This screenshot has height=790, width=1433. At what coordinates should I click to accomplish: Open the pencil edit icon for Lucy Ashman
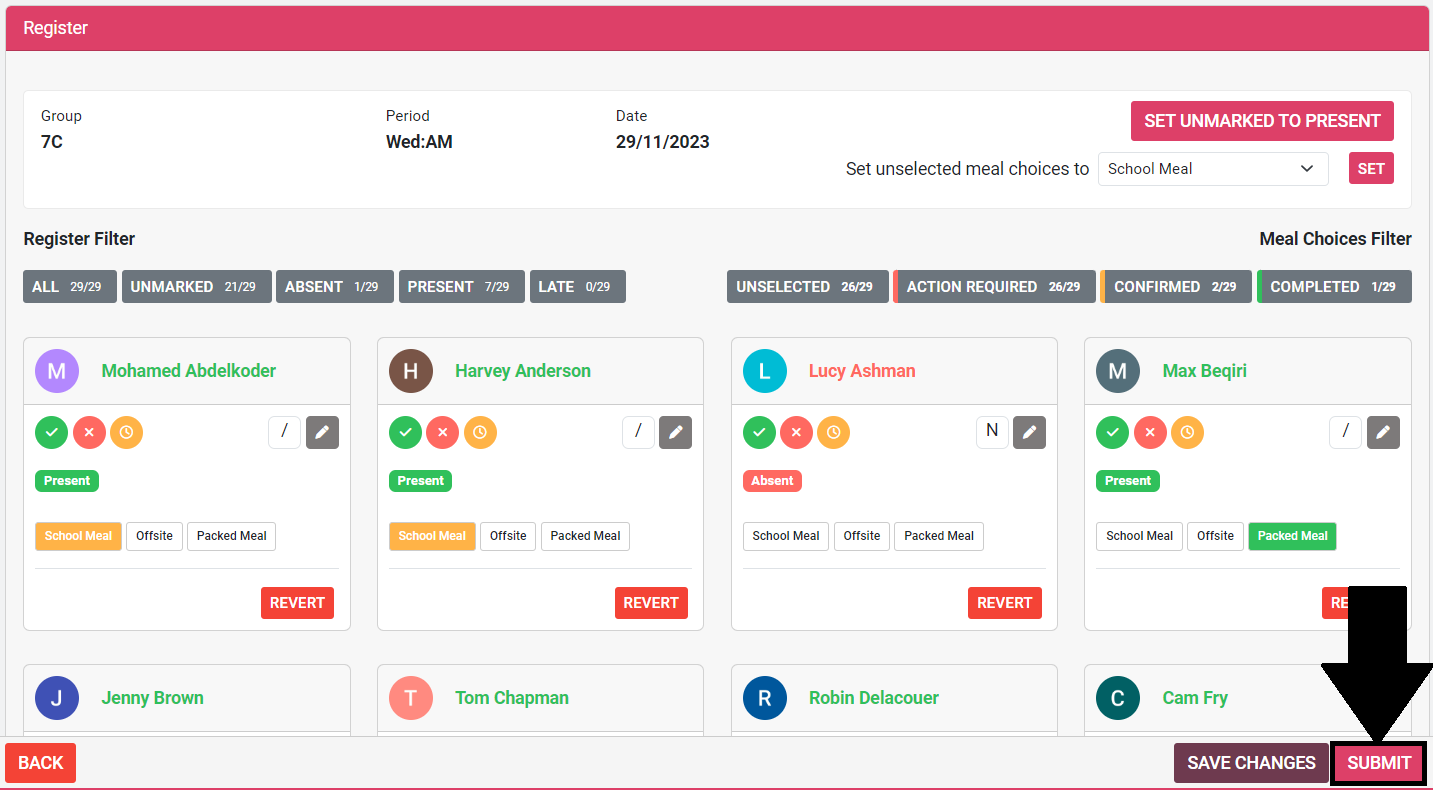[x=1029, y=433]
